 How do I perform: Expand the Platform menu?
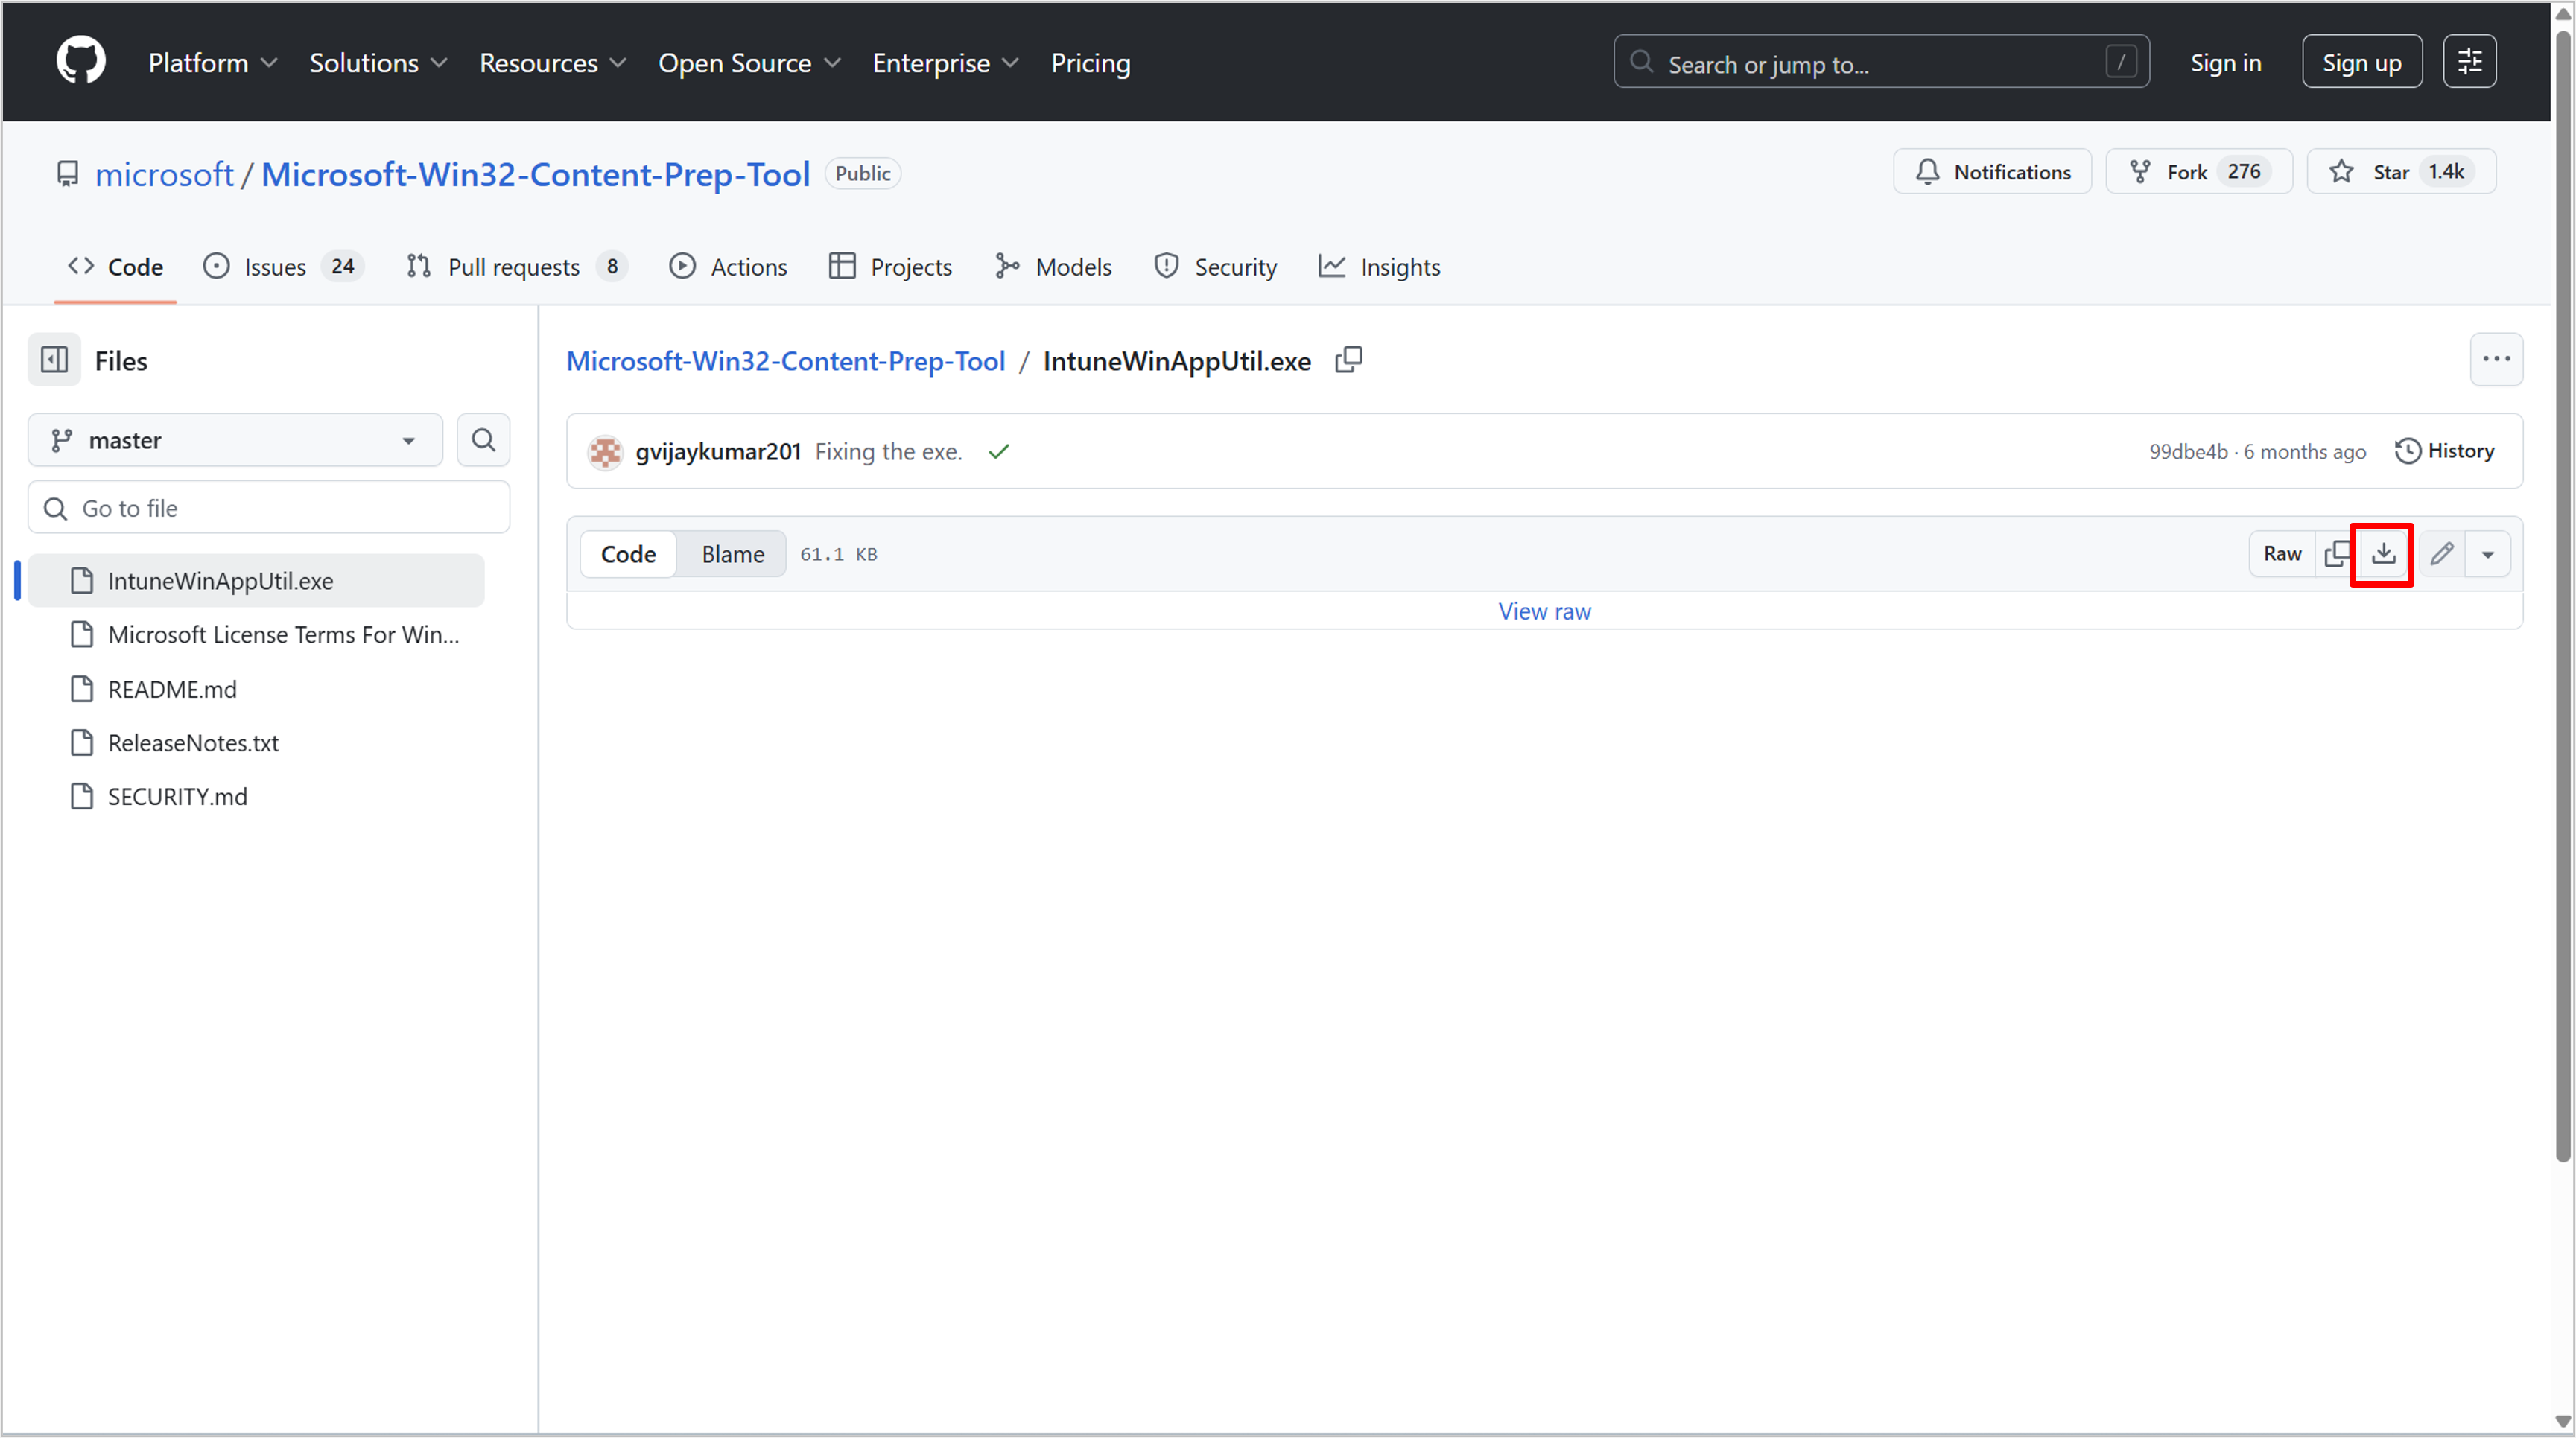[212, 63]
